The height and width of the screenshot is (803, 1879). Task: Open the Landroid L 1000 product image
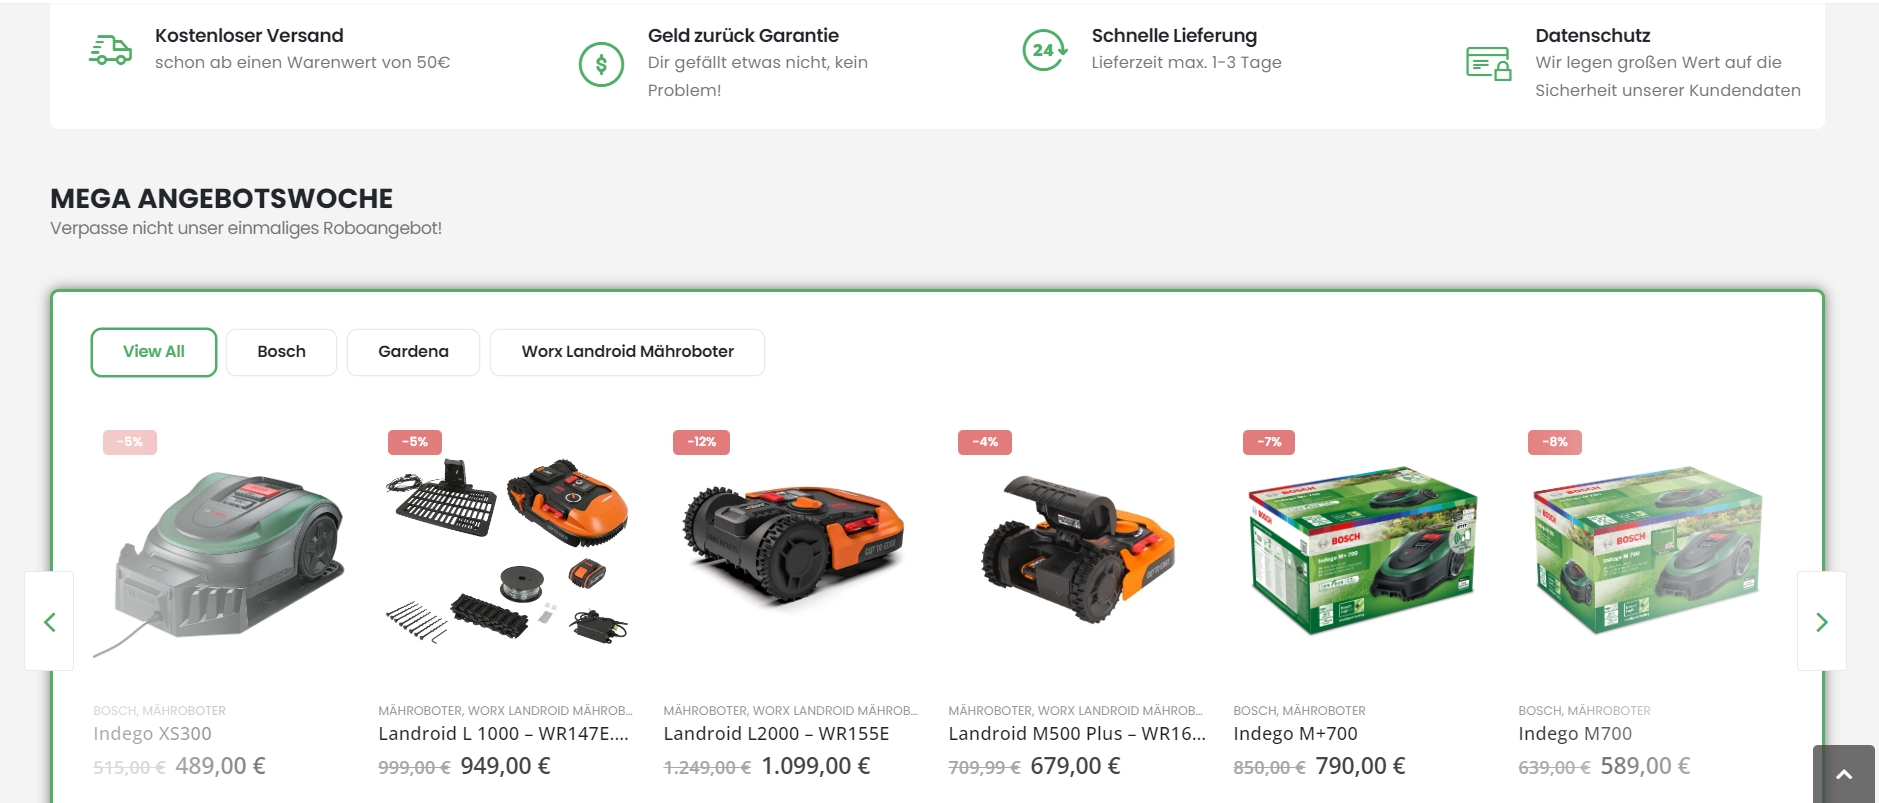pyautogui.click(x=507, y=550)
